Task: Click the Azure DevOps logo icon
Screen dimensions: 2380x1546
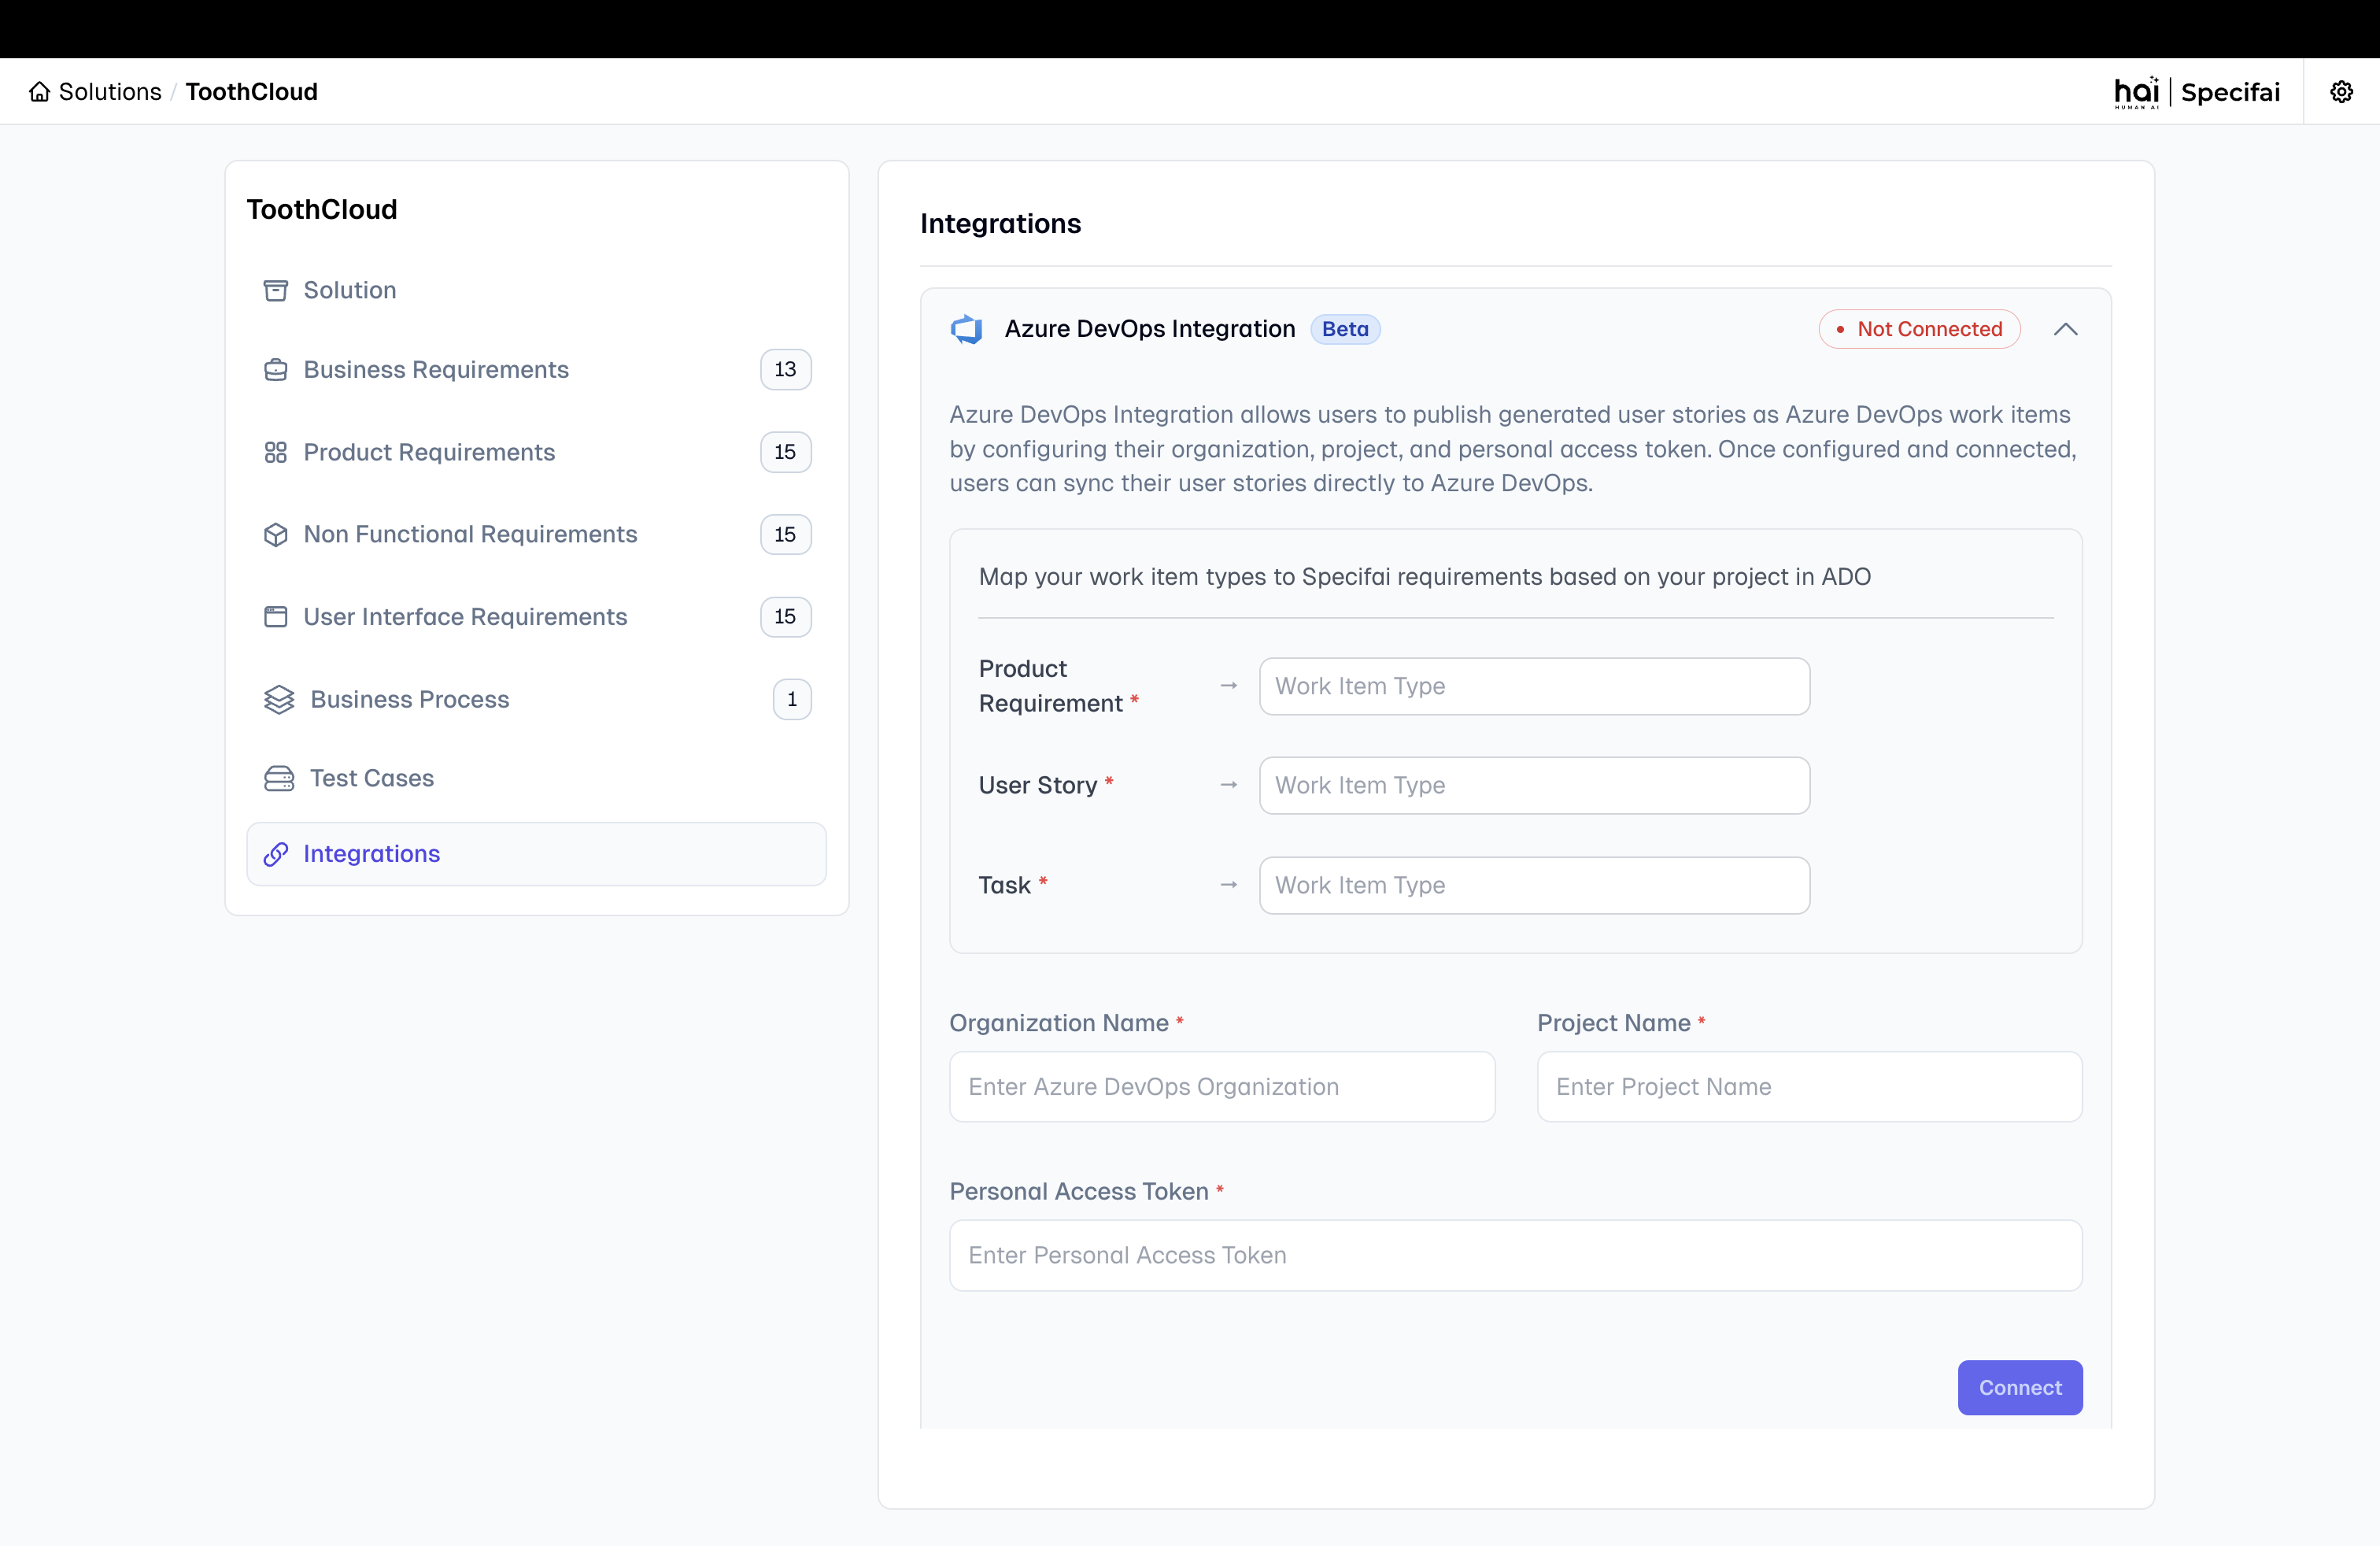Action: pos(966,329)
